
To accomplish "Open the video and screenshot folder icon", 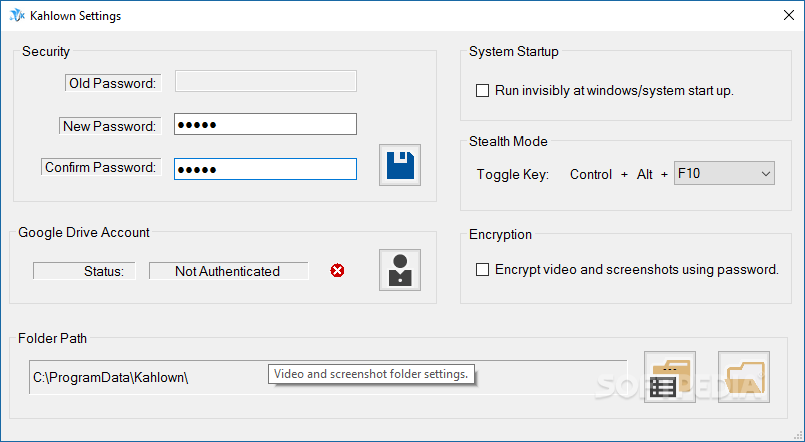I will (744, 377).
